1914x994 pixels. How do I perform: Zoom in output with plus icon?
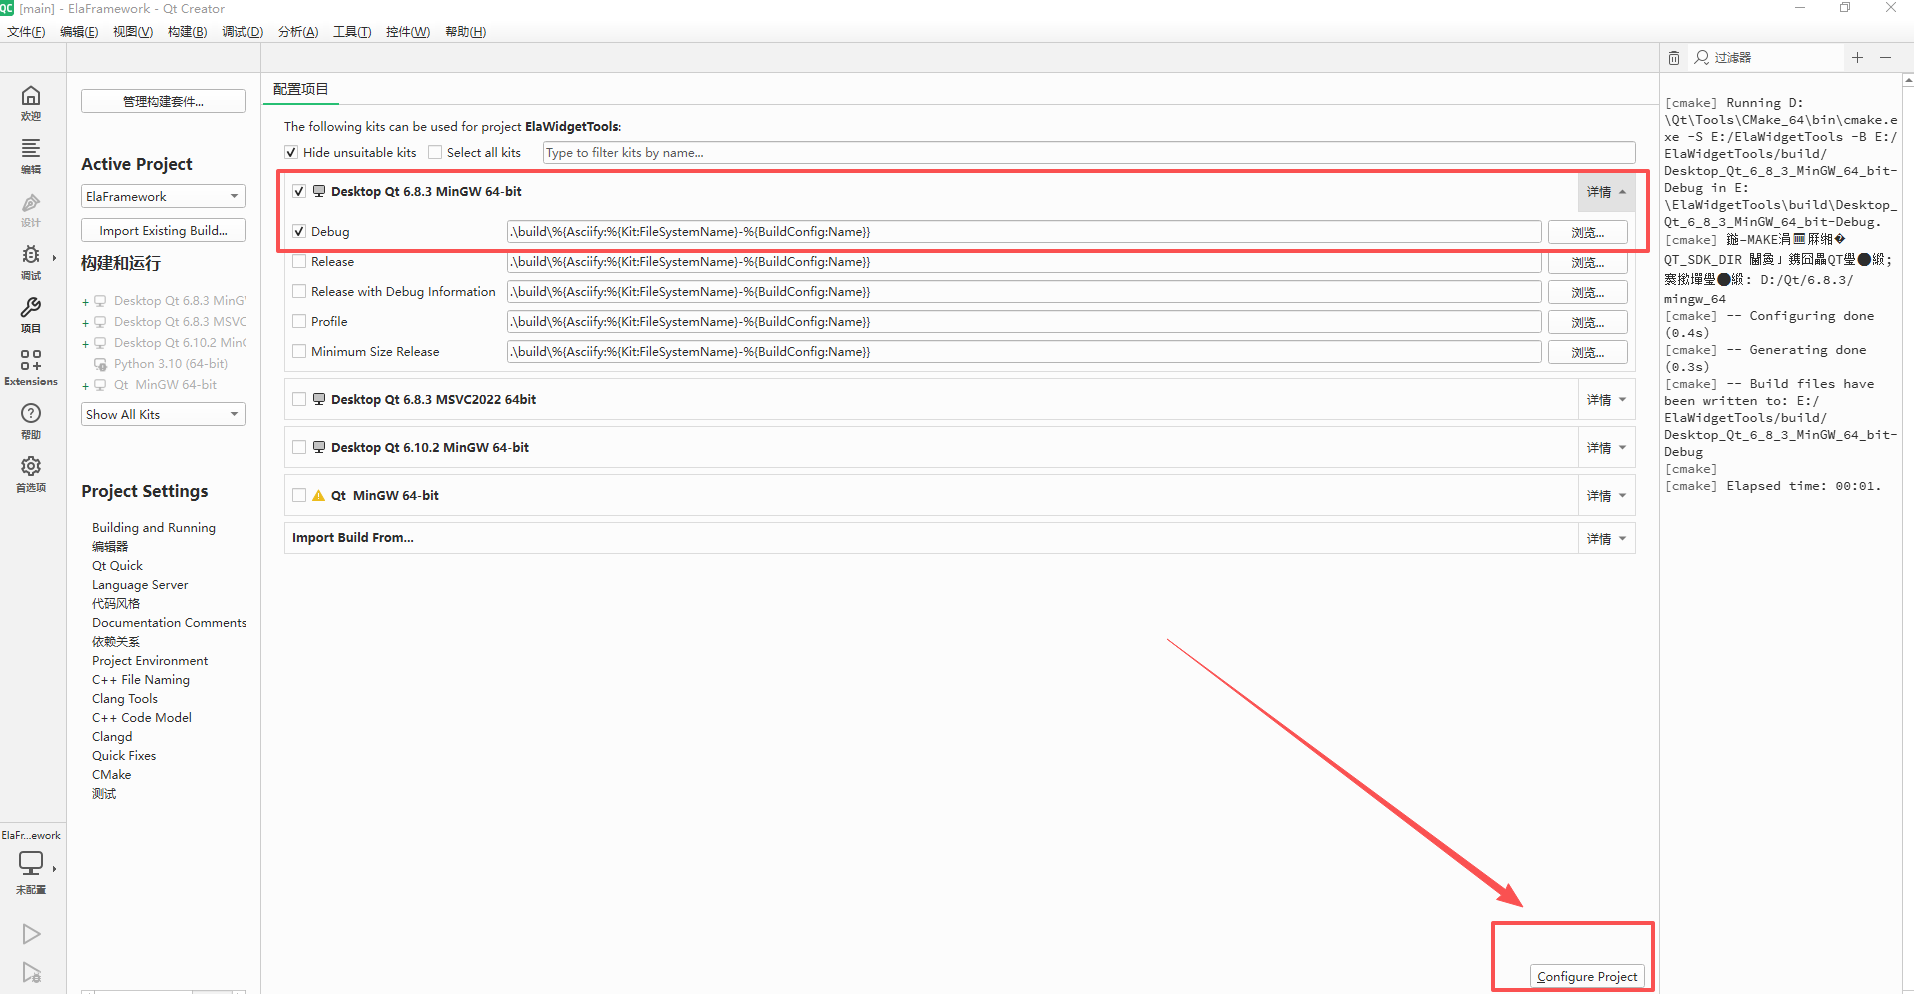(x=1857, y=58)
